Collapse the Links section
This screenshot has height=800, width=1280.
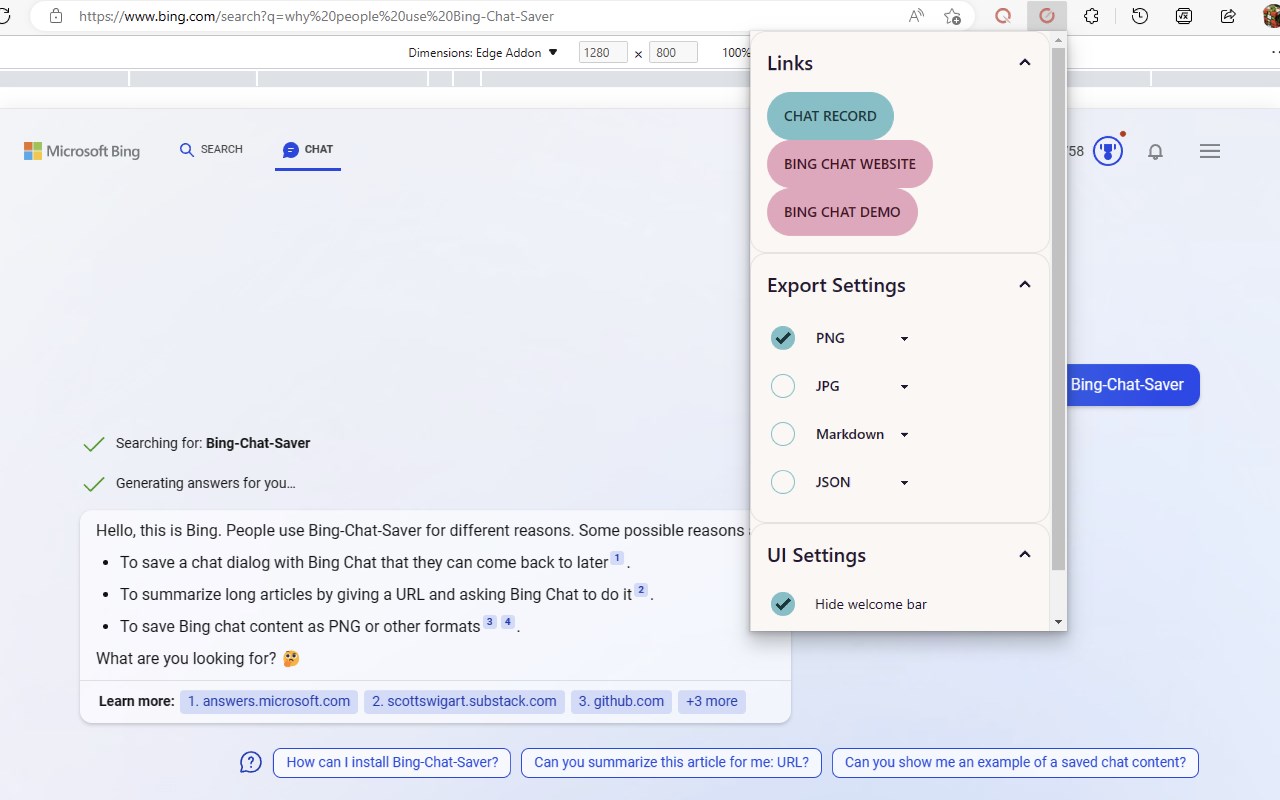tap(1024, 63)
